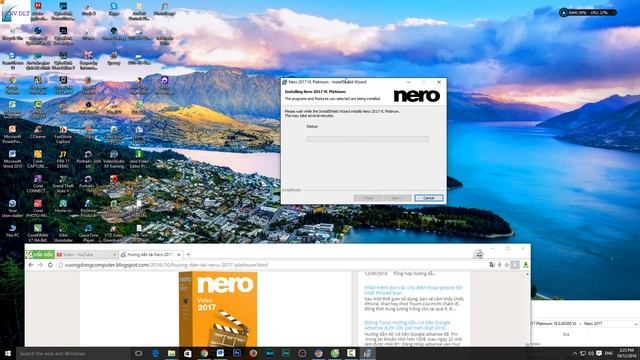Open Task View on the taskbar
This screenshot has width=640, height=360.
(x=139, y=353)
